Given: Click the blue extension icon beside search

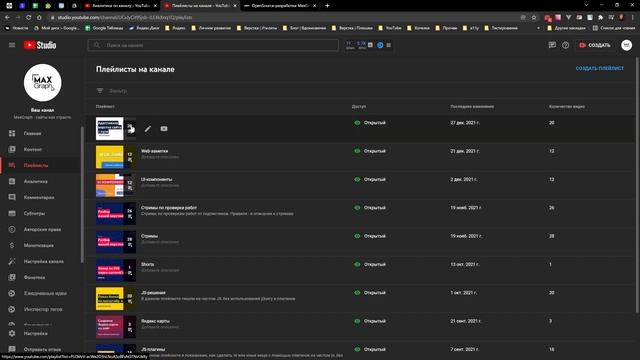Looking at the screenshot, I should coord(380,45).
